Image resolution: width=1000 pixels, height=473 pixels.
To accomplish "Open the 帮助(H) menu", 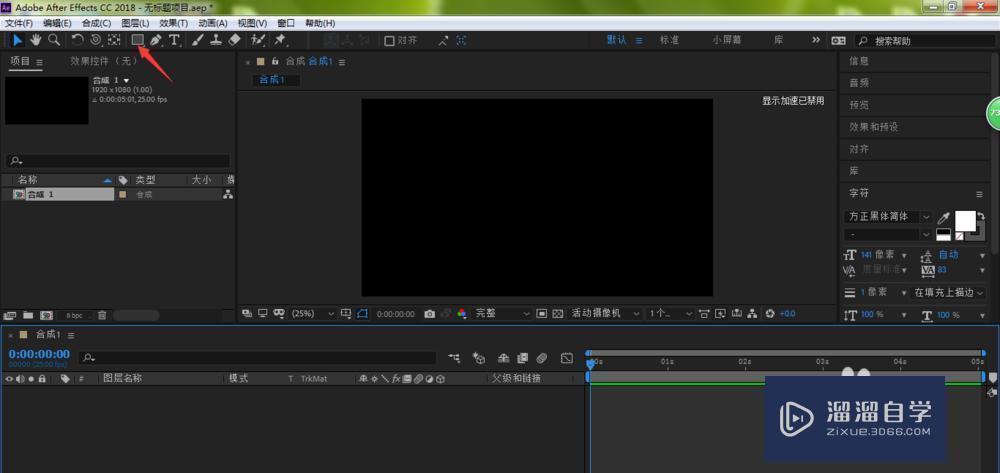I will click(x=320, y=23).
